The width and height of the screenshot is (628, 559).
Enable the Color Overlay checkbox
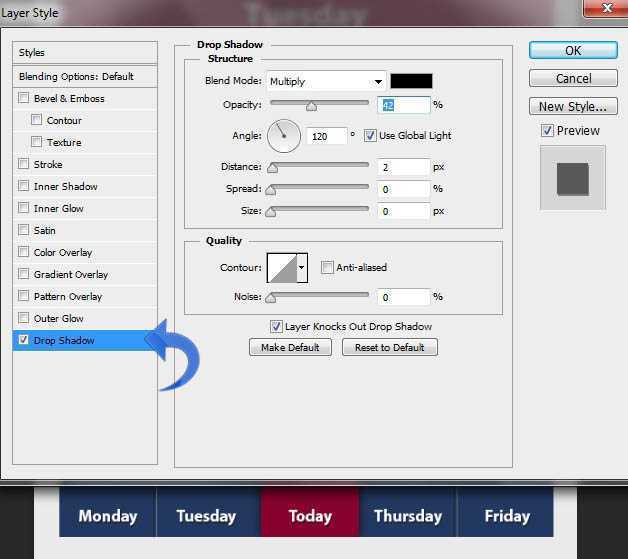point(24,252)
